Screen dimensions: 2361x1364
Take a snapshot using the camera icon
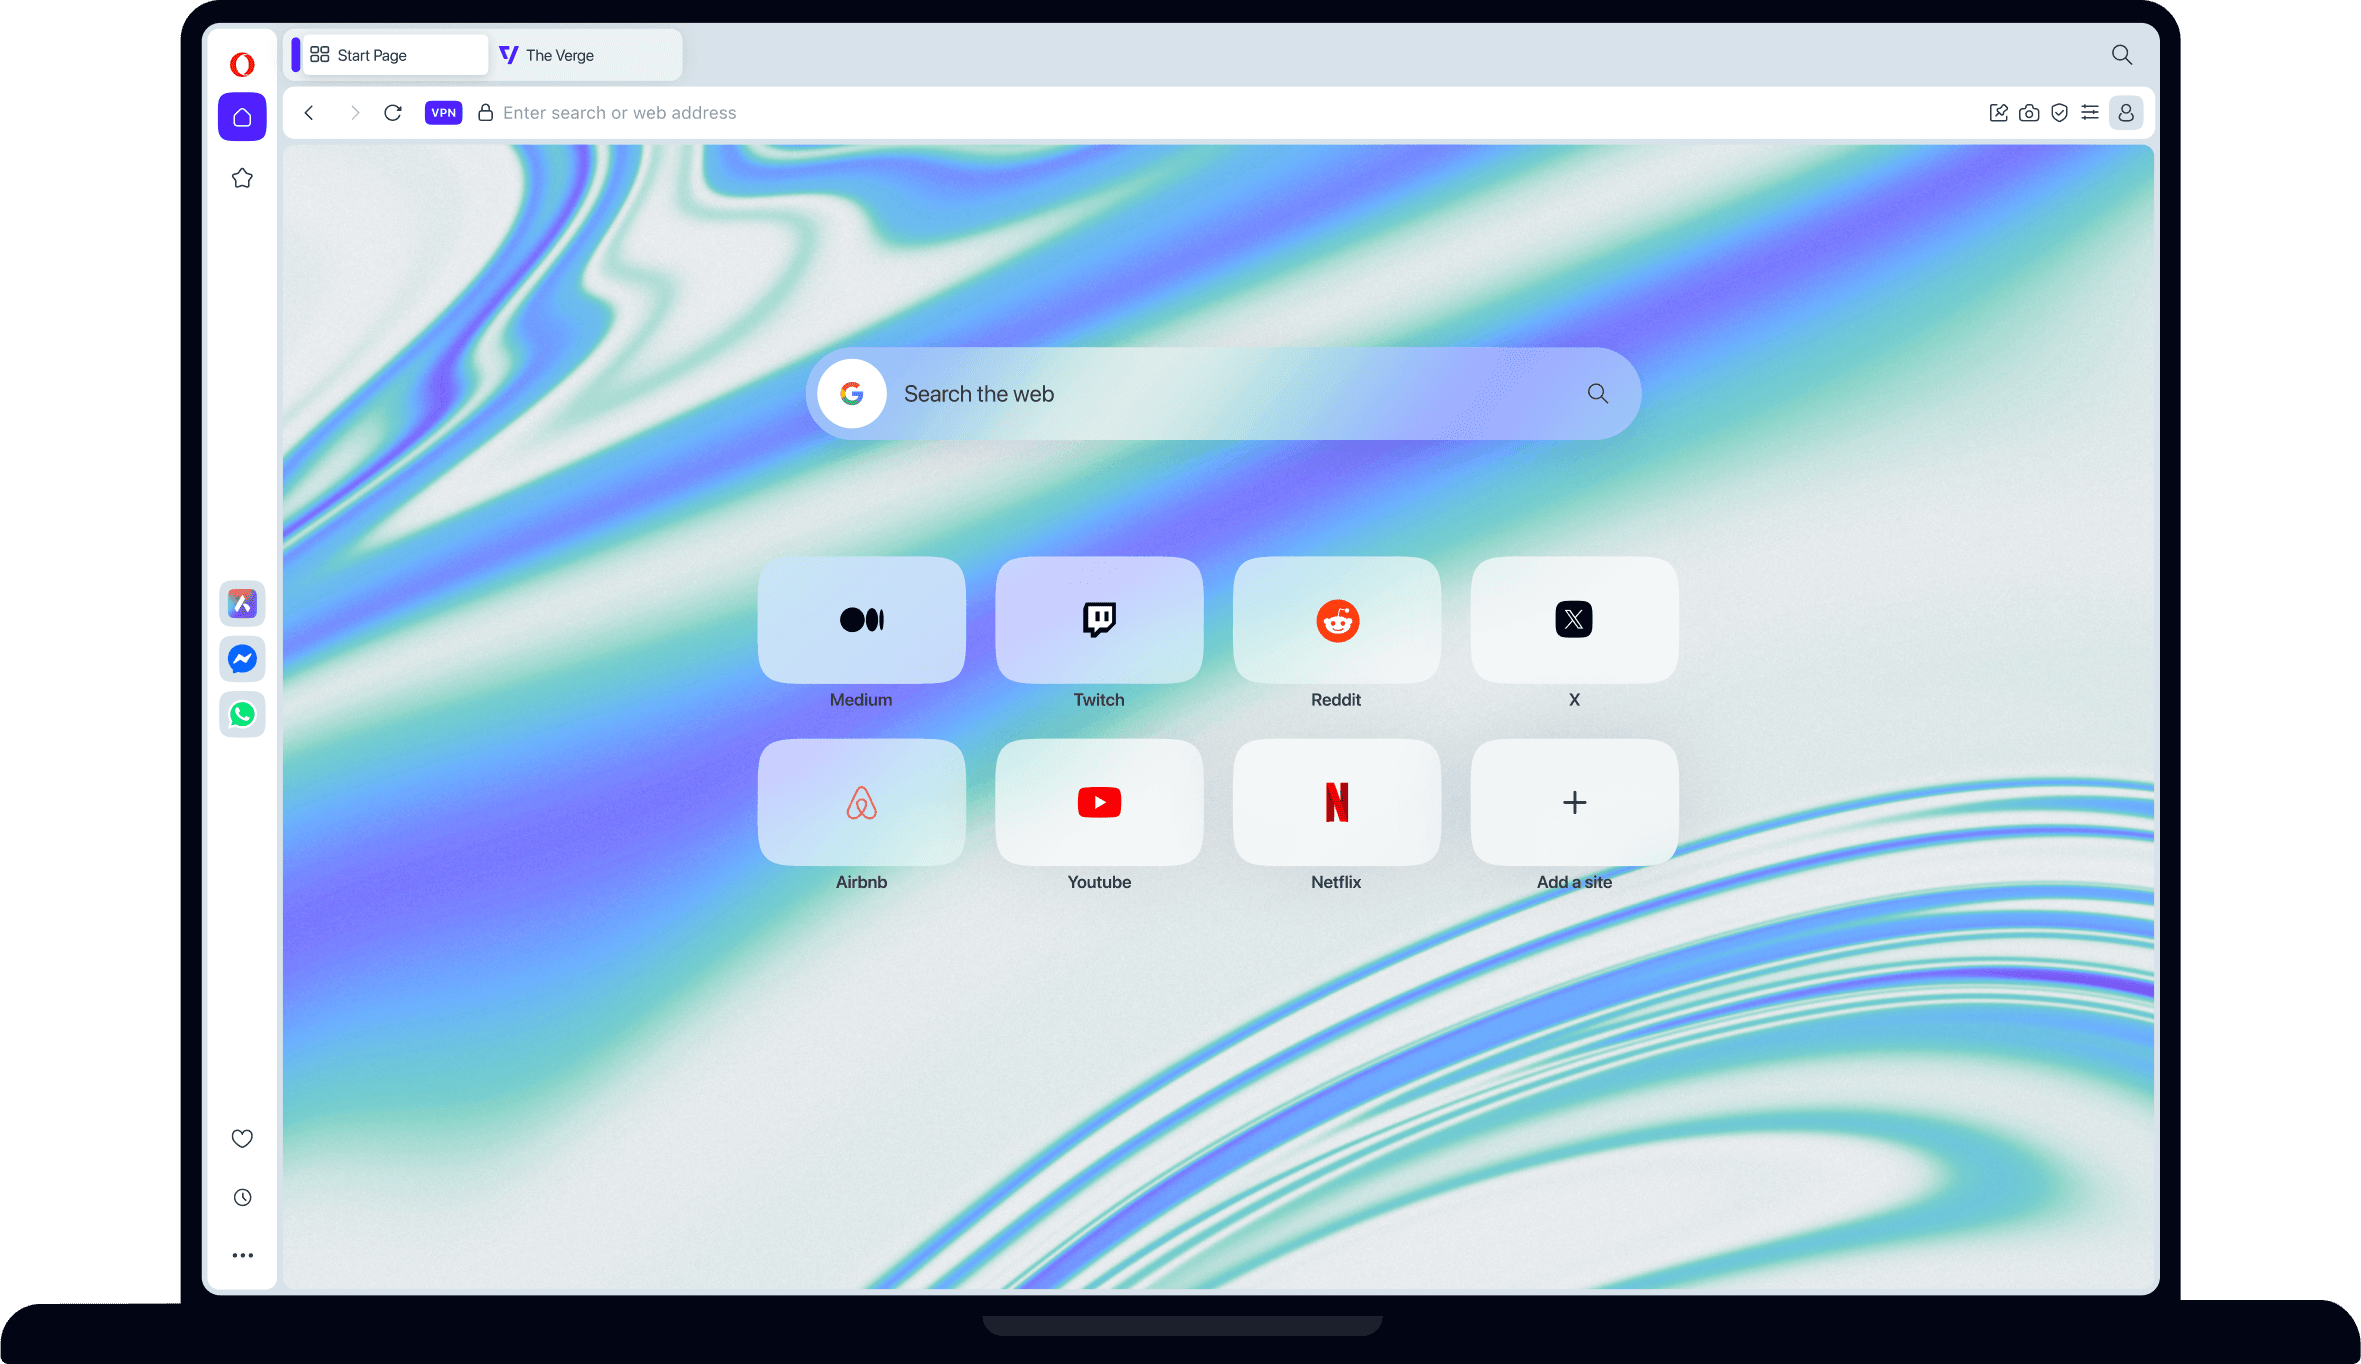[2029, 113]
